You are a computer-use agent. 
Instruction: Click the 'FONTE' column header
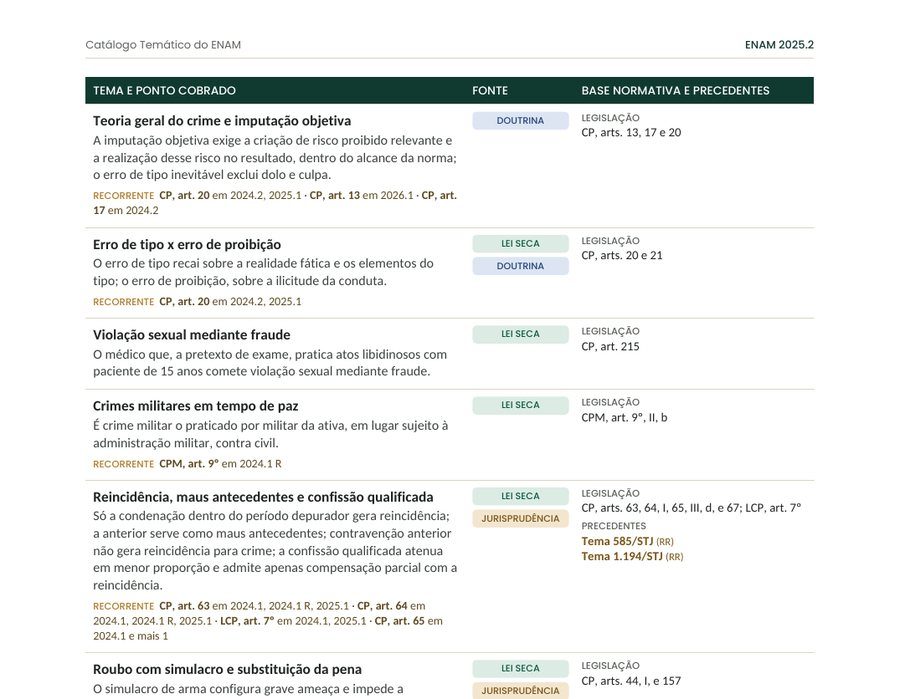tap(490, 91)
